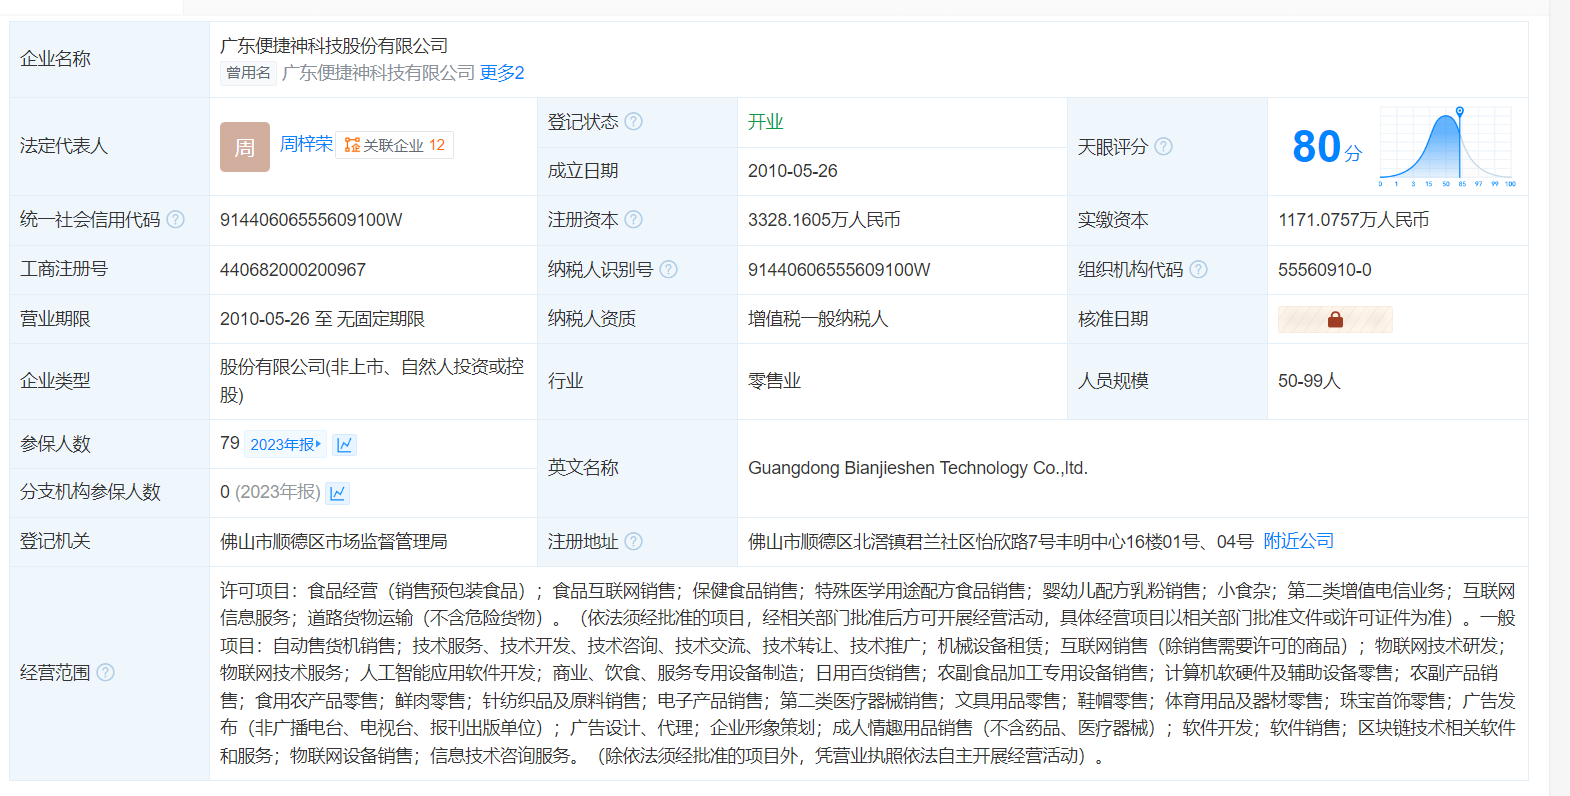Screen dimensions: 1570x796
Task: Click the lock icon for 核准日期
Action: tap(1335, 320)
